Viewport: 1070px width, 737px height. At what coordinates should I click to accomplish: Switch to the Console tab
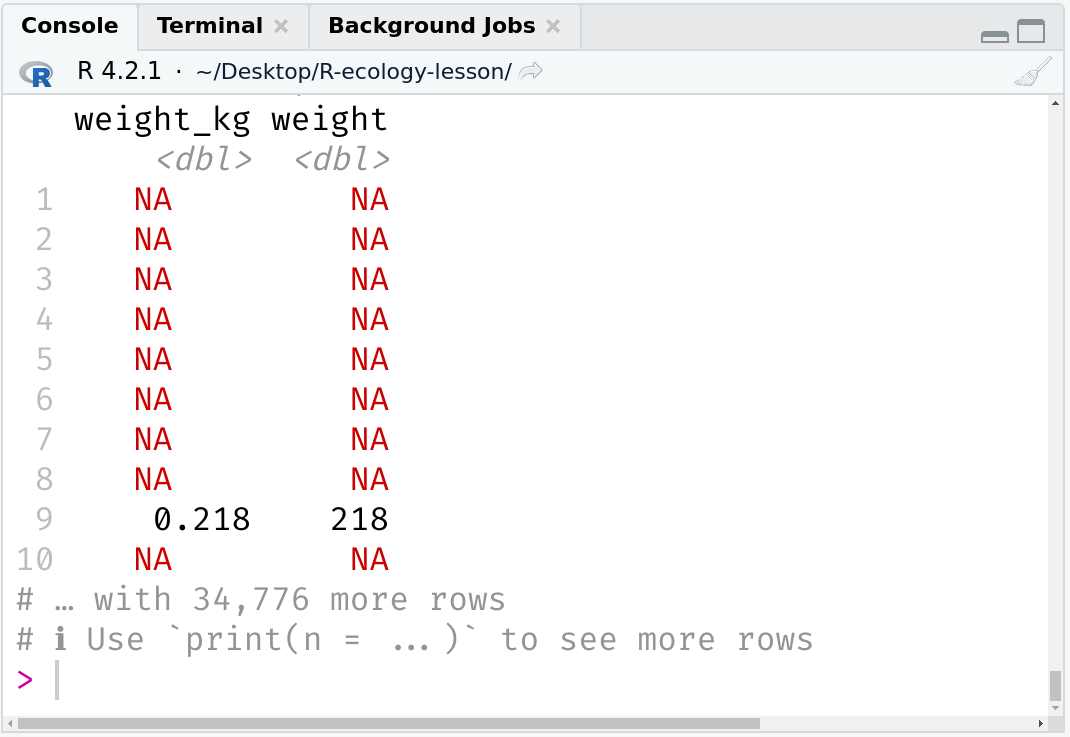[70, 26]
